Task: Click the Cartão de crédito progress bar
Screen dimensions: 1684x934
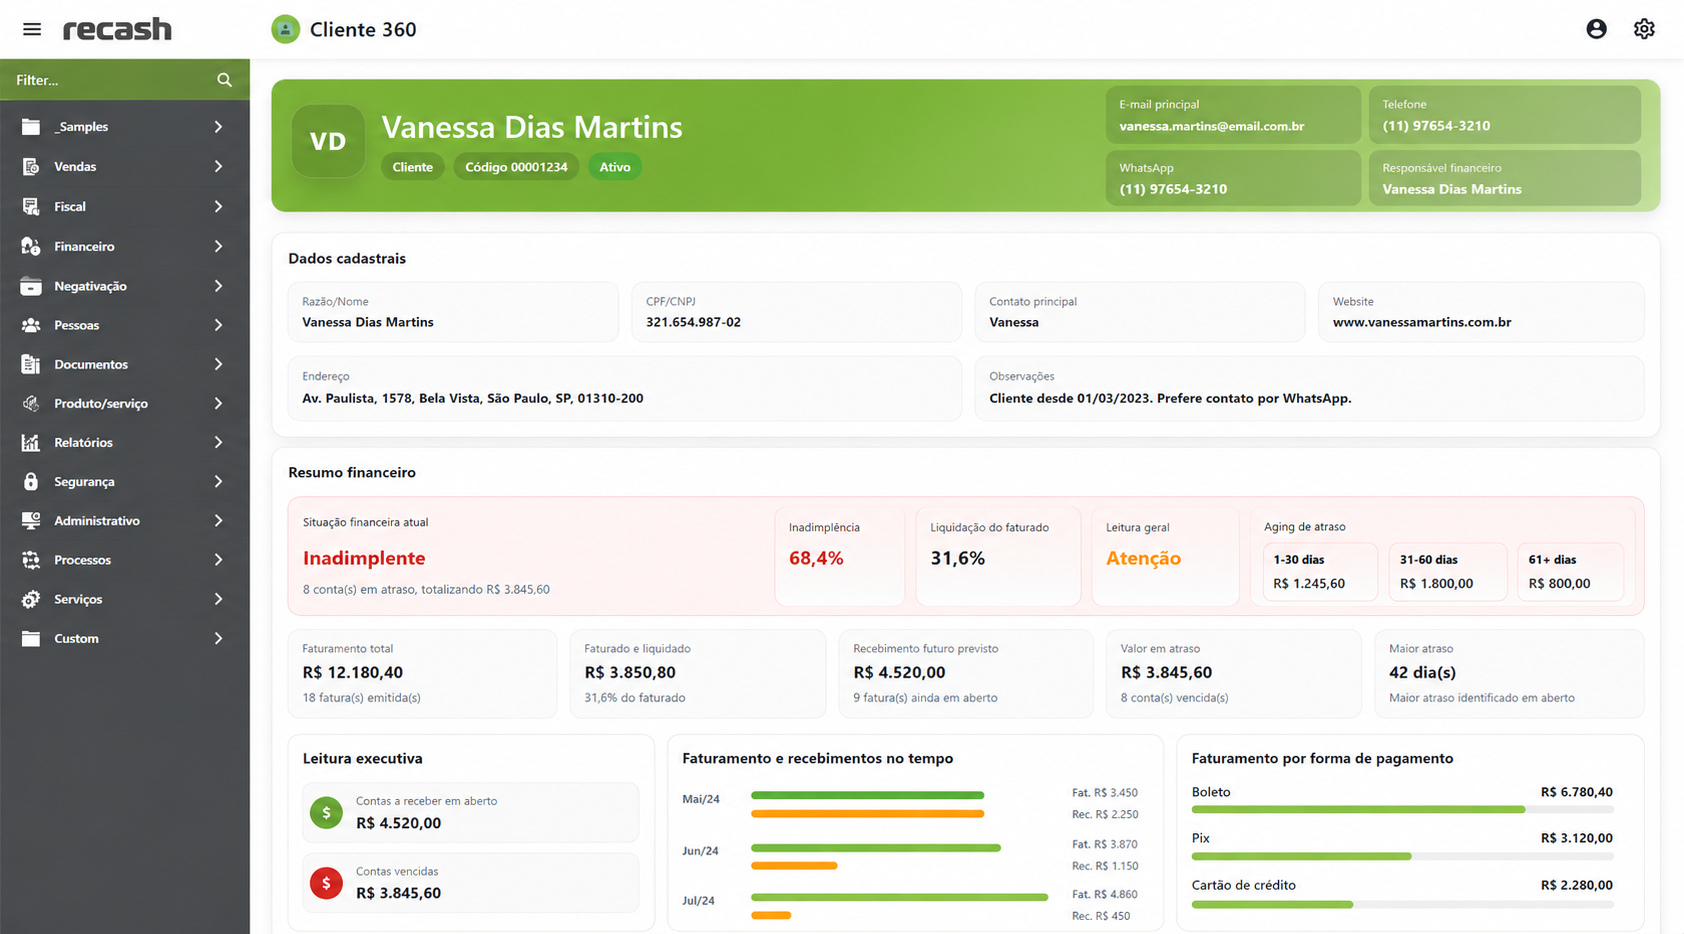Action: [x=1402, y=904]
